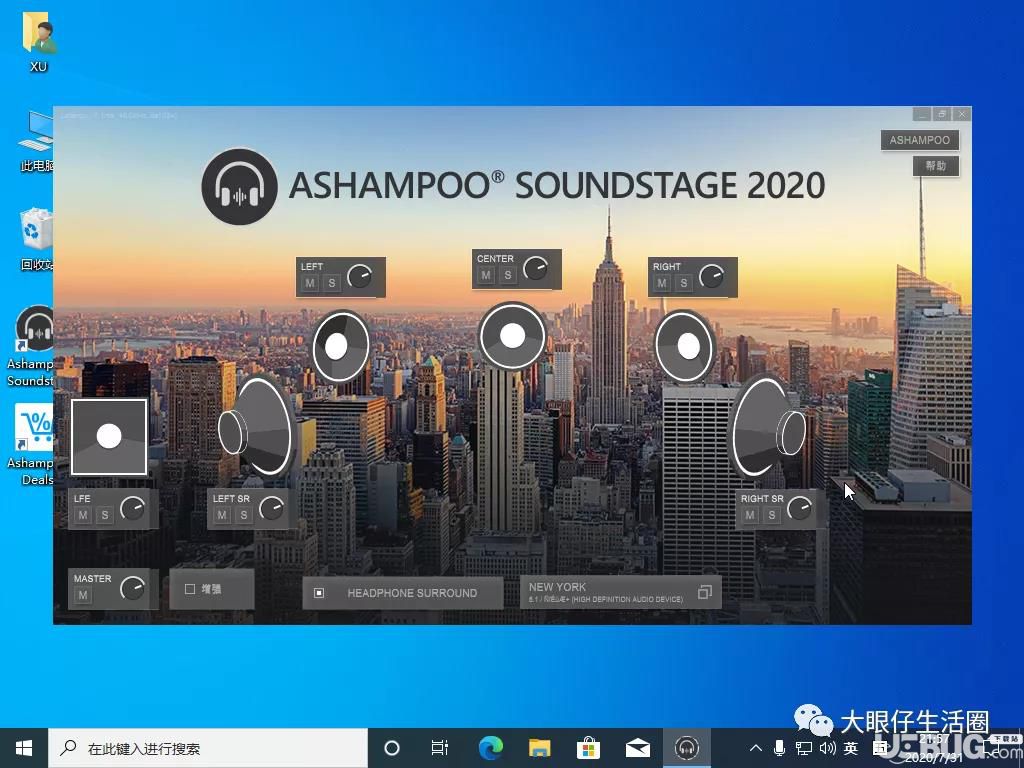Solo the LFE channel with S
Viewport: 1024px width, 768px height.
104,515
